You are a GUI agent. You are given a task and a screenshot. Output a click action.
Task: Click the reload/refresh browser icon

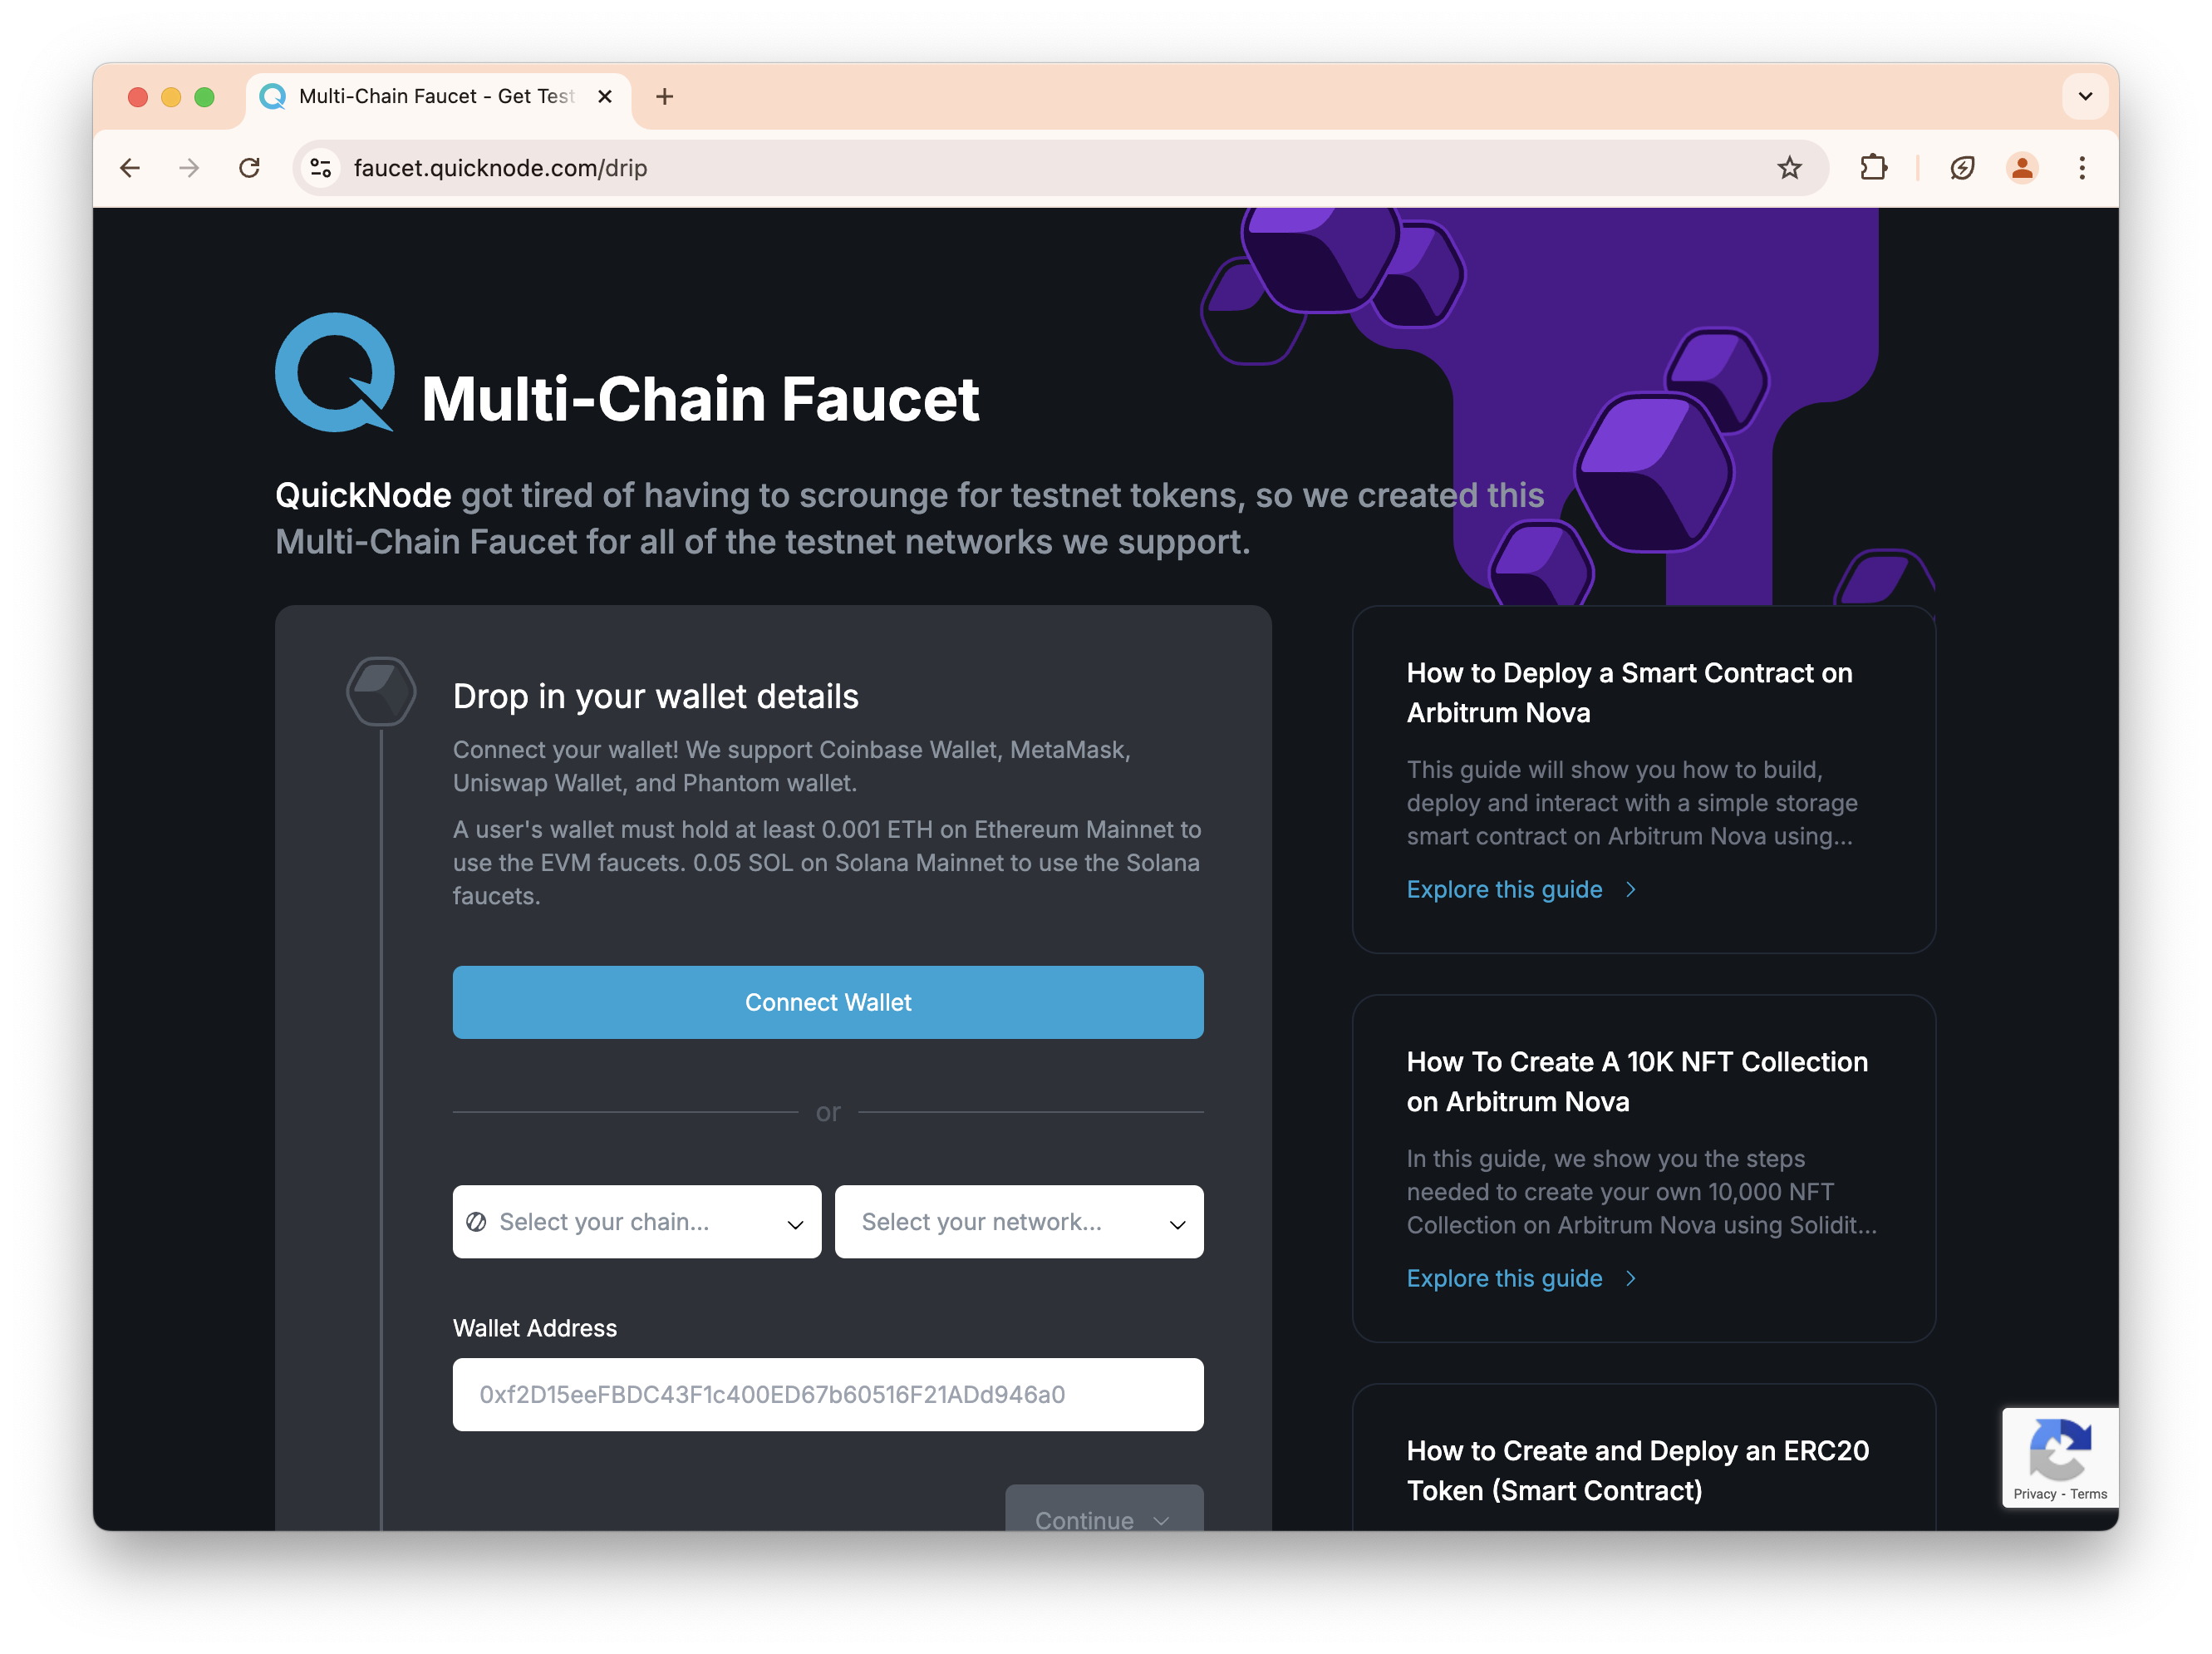point(248,169)
